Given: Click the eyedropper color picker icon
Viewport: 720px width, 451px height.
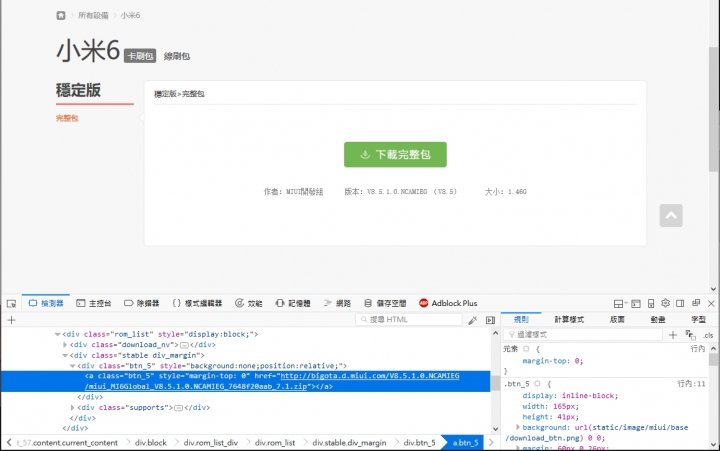Looking at the screenshot, I should tap(472, 320).
